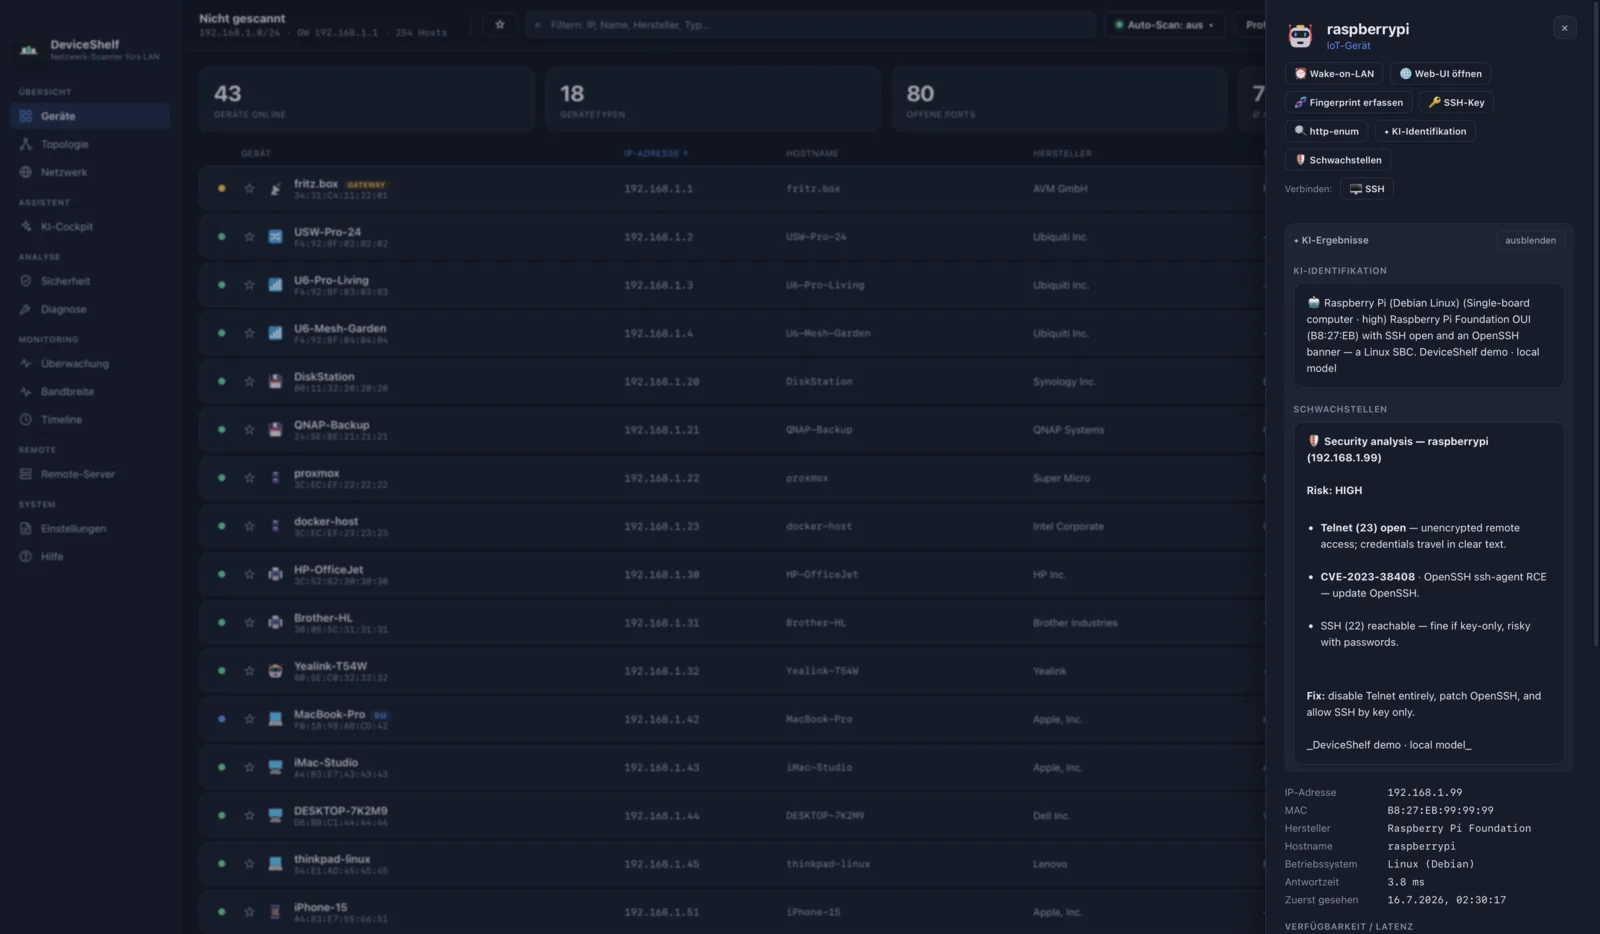Click the SSH-Key button
The width and height of the screenshot is (1600, 934).
(1456, 102)
